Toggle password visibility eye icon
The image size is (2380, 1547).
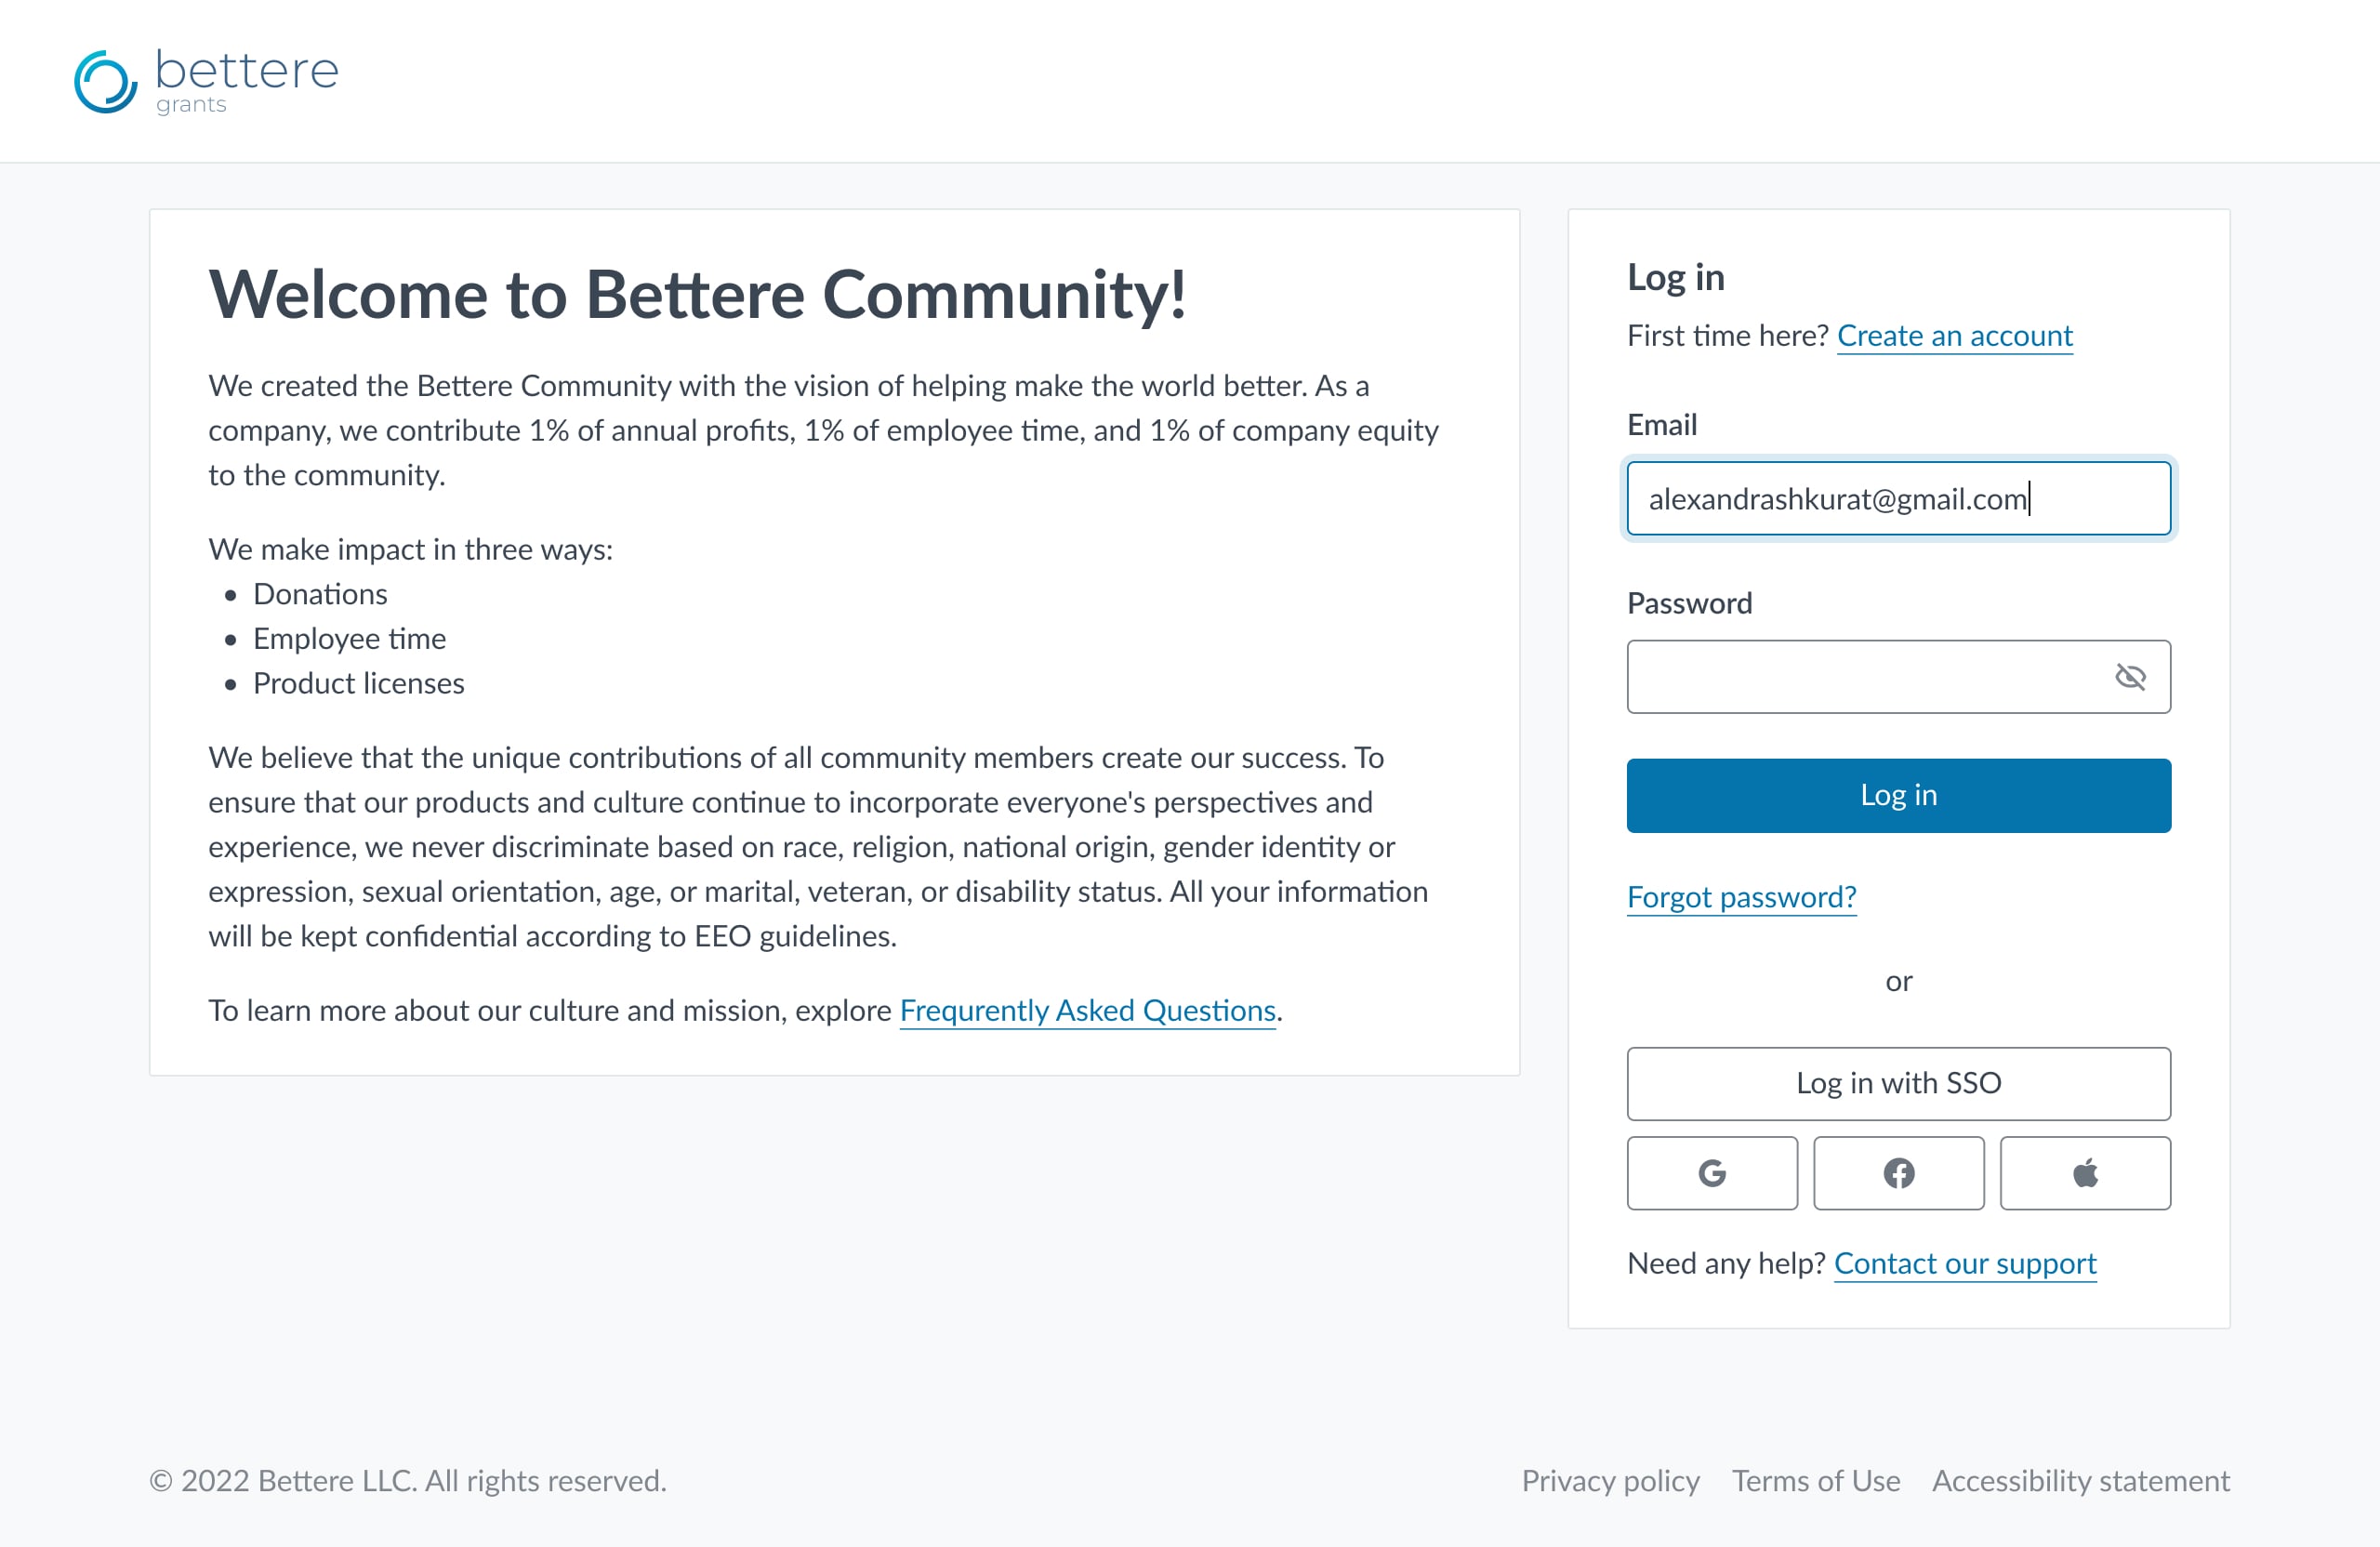pos(2130,677)
